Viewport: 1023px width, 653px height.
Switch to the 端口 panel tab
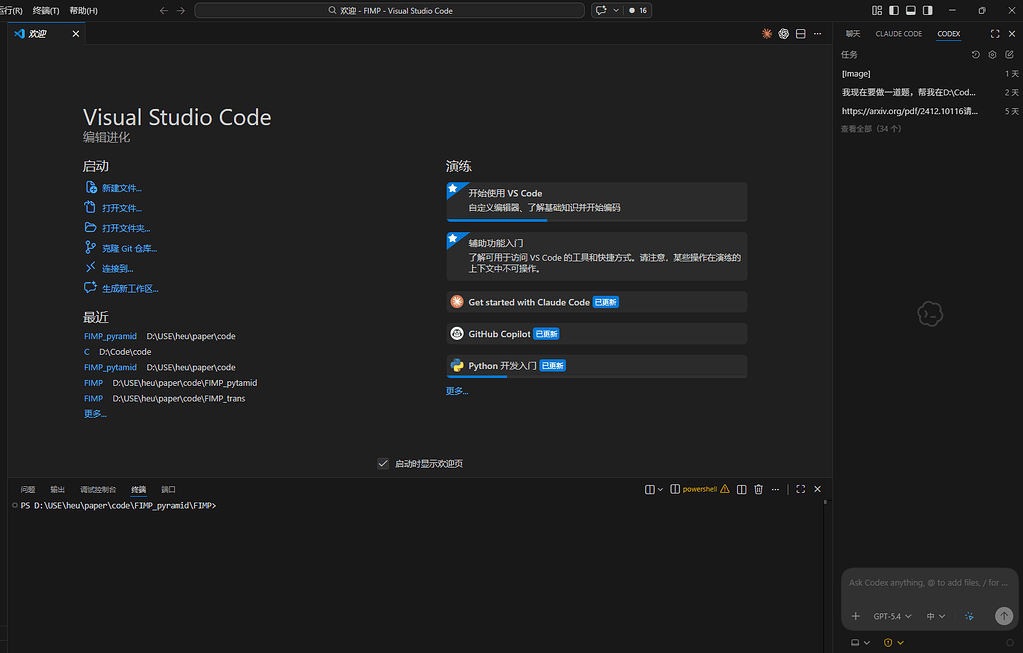(168, 489)
